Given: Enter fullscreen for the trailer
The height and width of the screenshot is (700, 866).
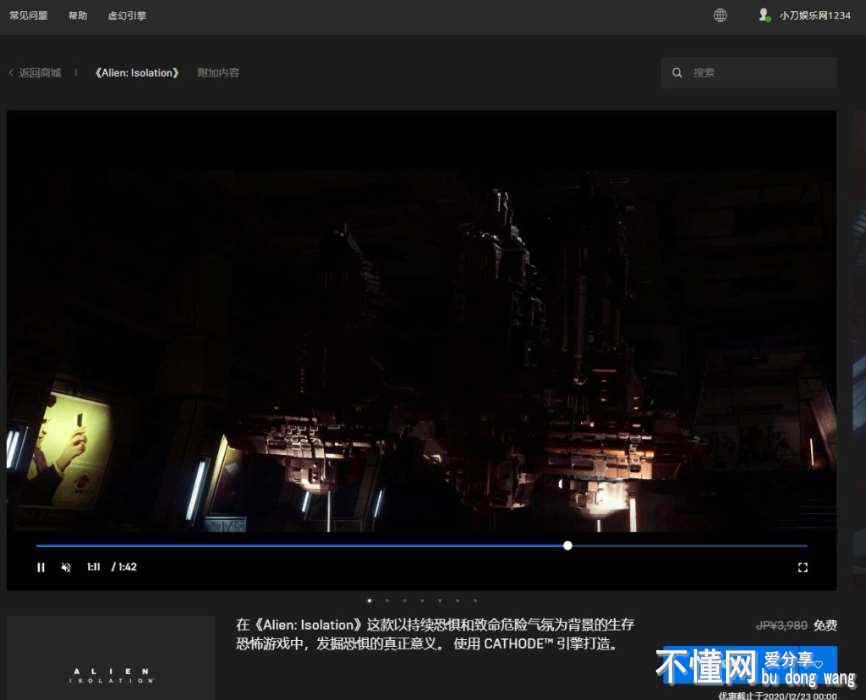Looking at the screenshot, I should click(x=802, y=567).
